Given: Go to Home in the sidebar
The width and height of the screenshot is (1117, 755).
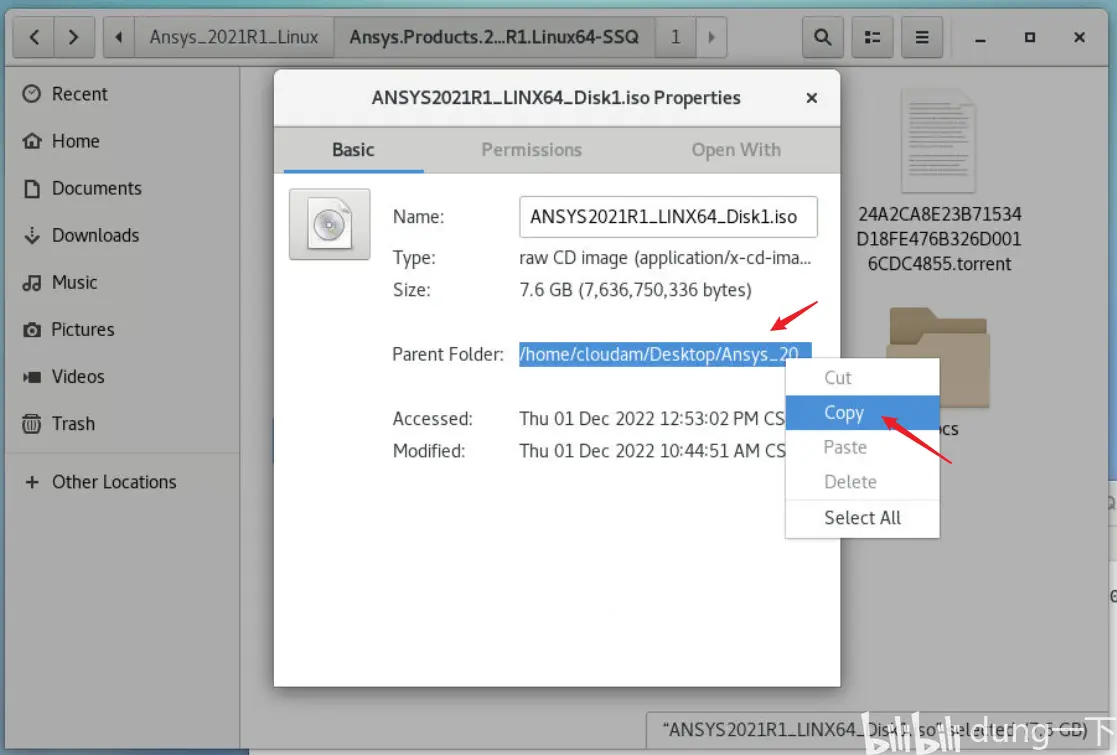Looking at the screenshot, I should (76, 141).
